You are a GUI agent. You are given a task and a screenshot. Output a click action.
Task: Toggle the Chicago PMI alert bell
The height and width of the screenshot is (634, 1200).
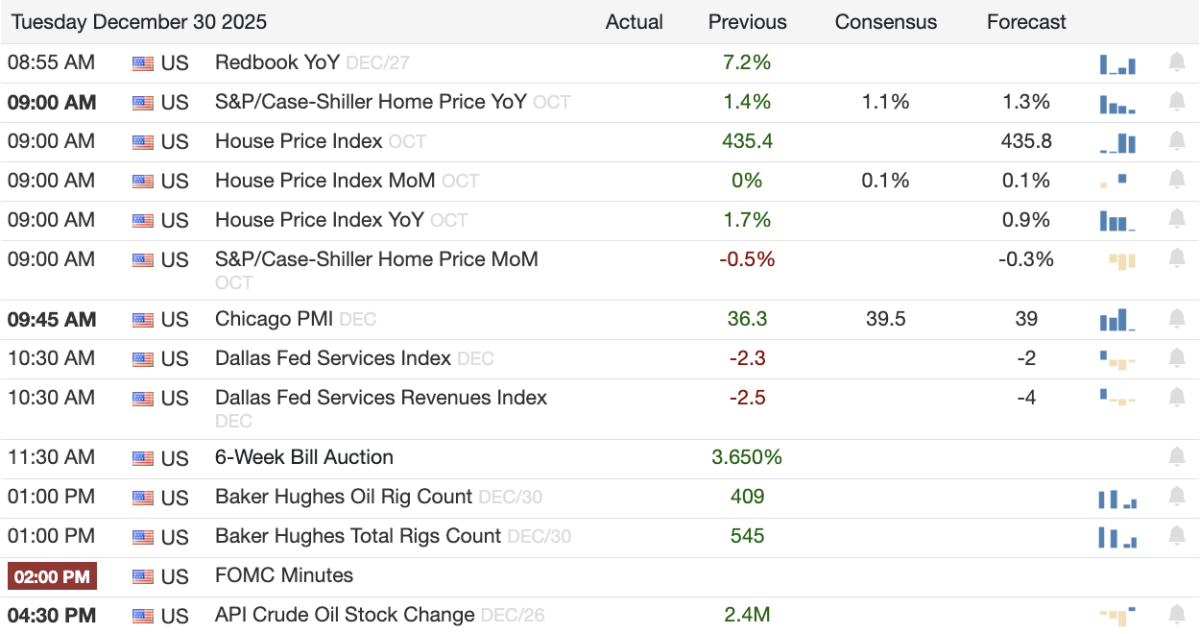coord(1177,321)
